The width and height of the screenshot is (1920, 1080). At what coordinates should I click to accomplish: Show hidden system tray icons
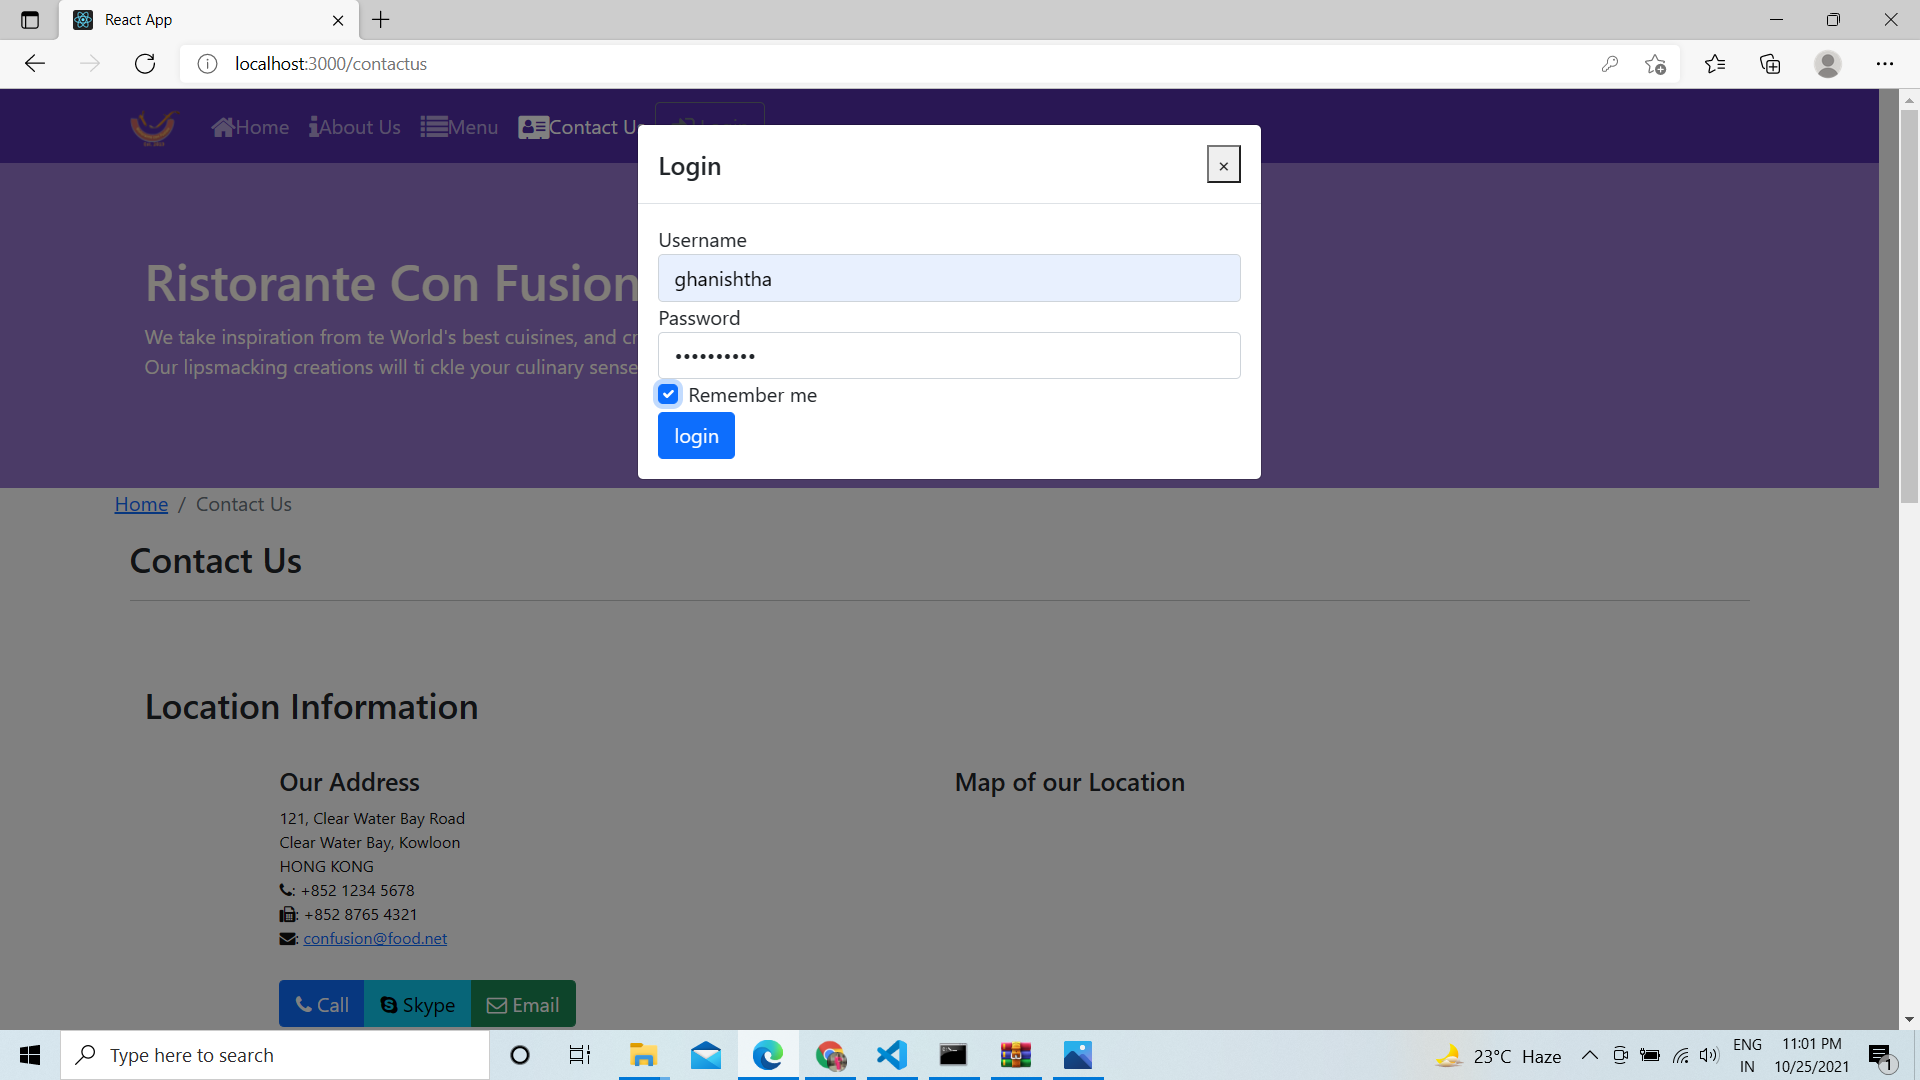pos(1589,1055)
